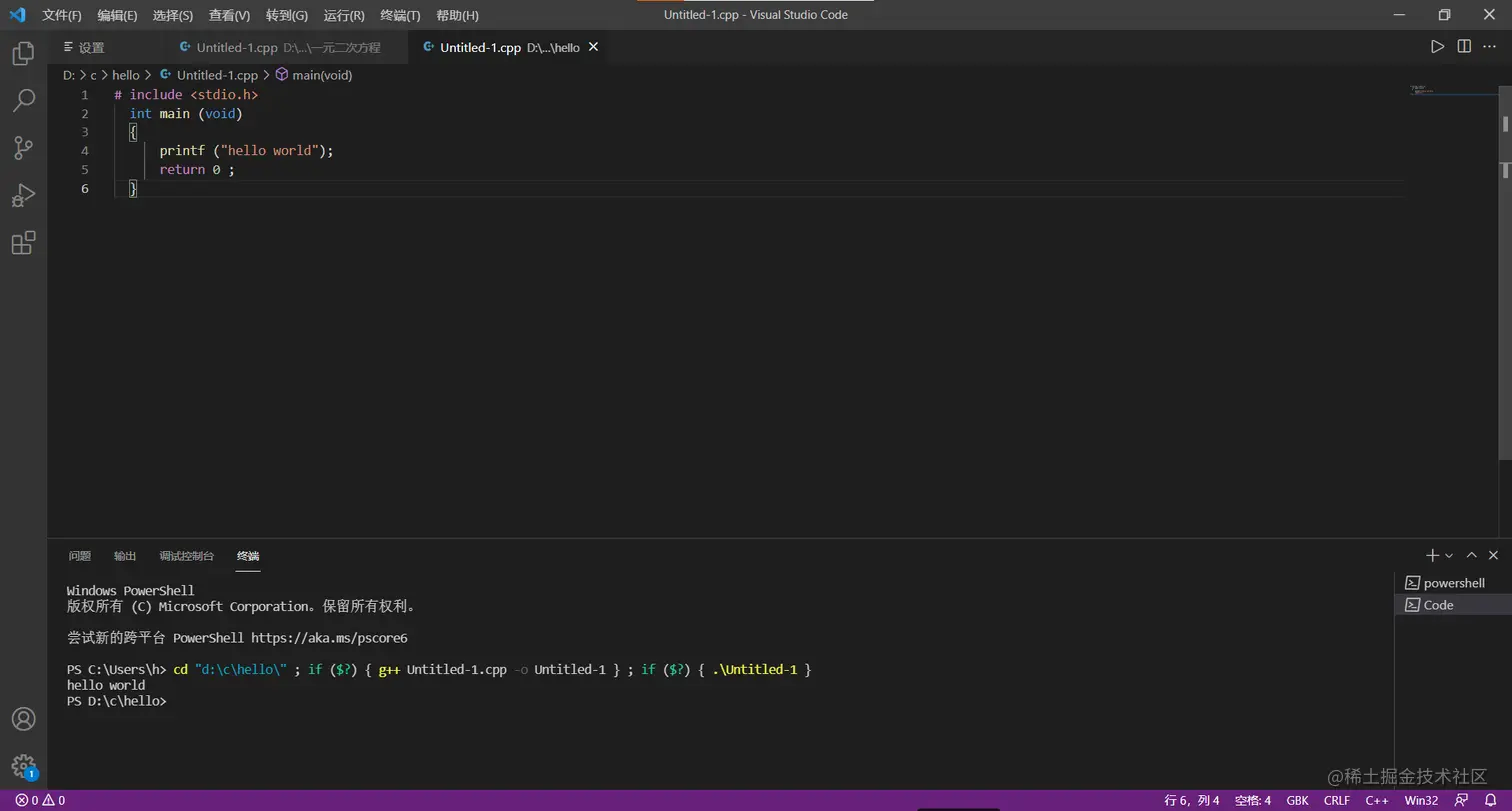Image resolution: width=1512 pixels, height=811 pixels.
Task: Open the Explorer view in activity bar
Action: (x=23, y=53)
